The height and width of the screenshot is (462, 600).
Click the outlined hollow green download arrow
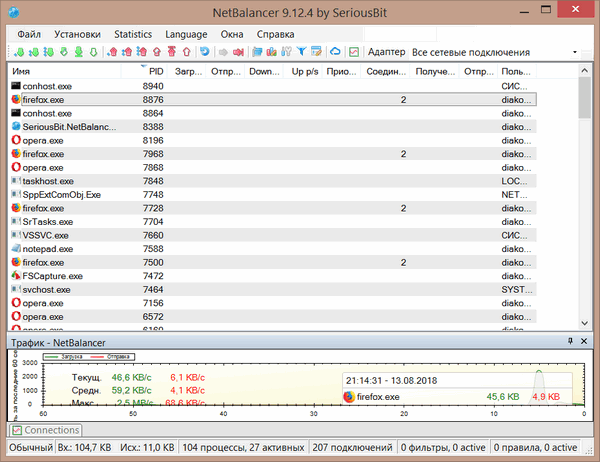click(x=93, y=52)
